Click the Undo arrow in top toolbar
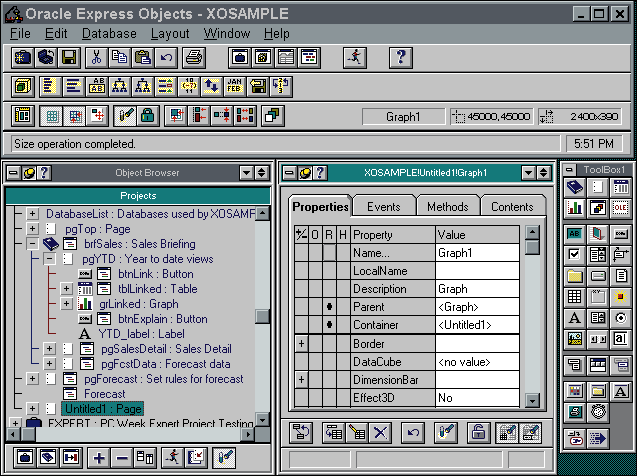The width and height of the screenshot is (637, 476). pos(166,58)
